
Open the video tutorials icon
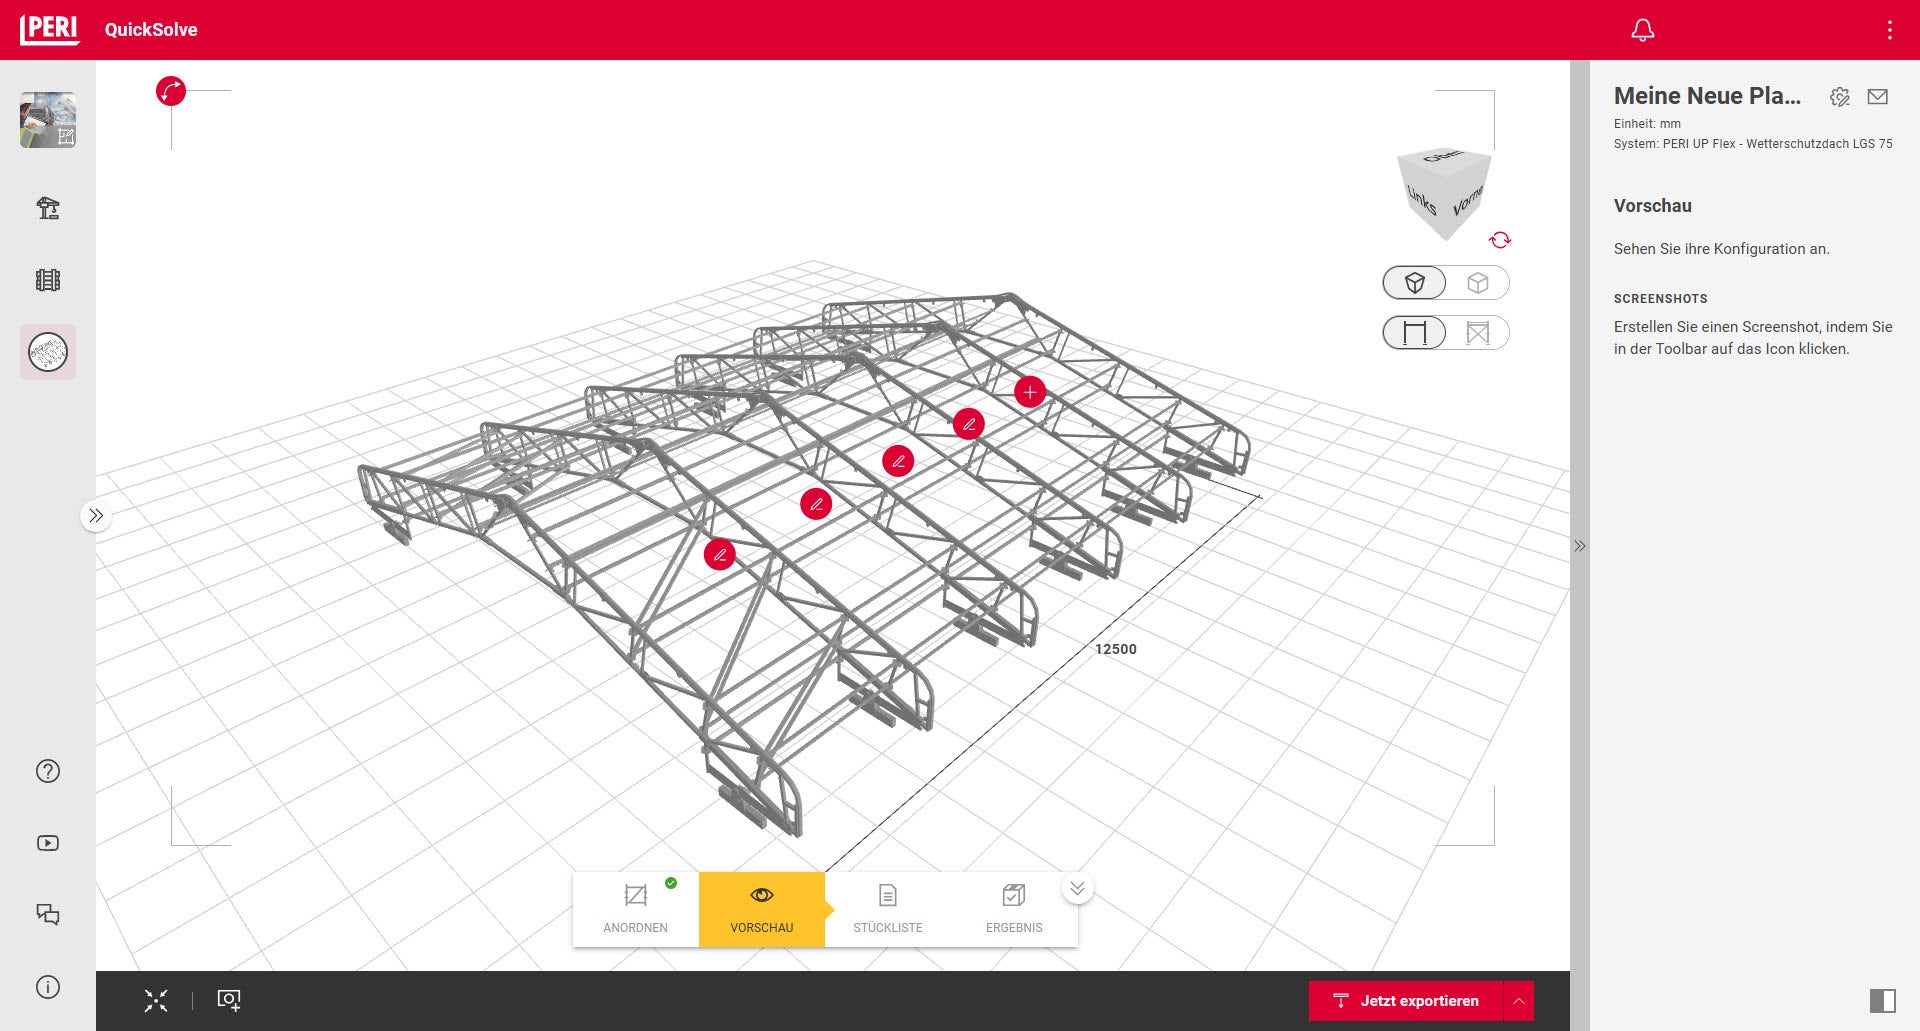(x=48, y=843)
